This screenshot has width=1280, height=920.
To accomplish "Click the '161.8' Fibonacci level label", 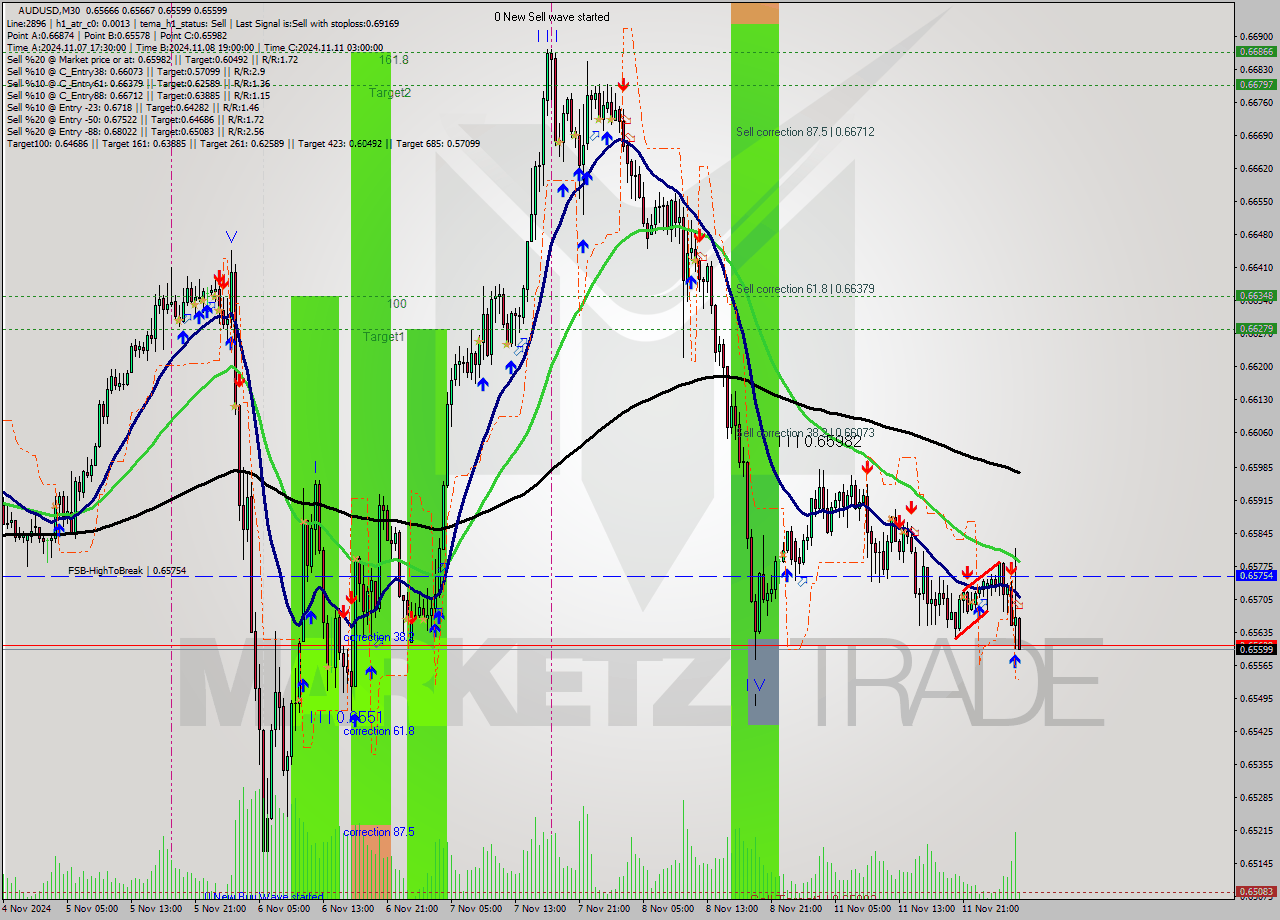I will pyautogui.click(x=393, y=60).
